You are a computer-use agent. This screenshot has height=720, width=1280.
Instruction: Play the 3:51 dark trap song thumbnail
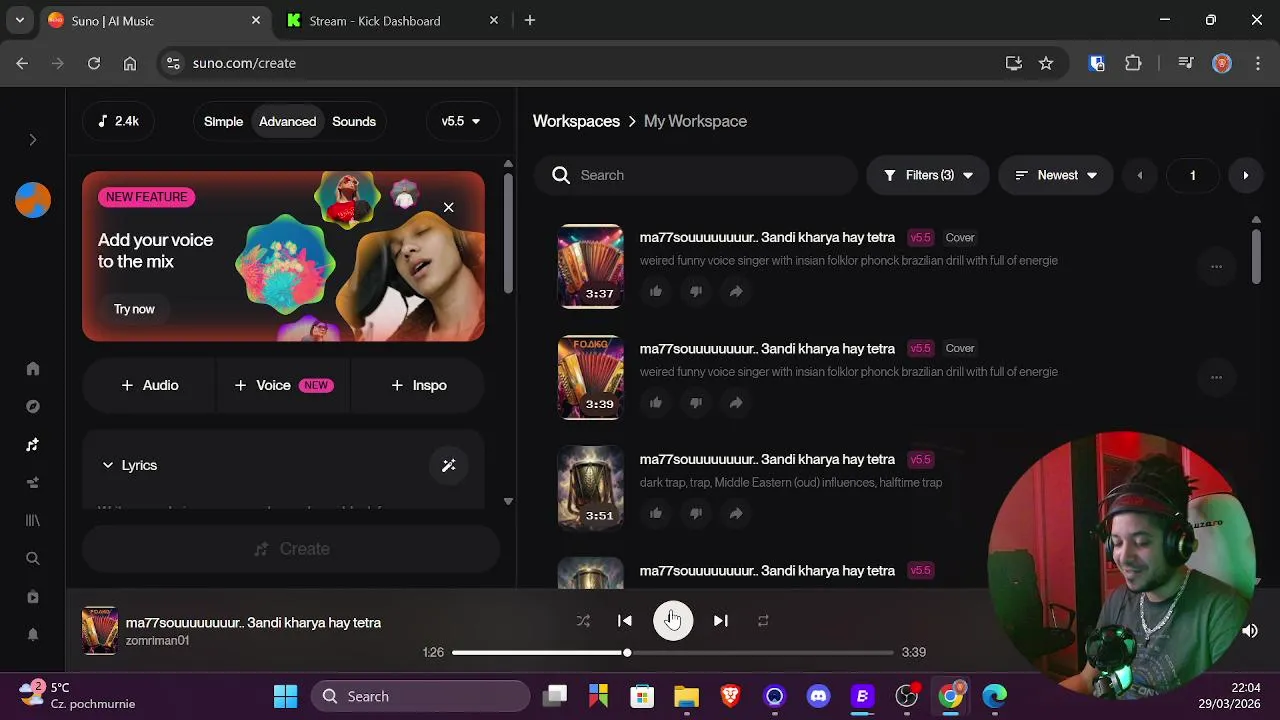590,488
